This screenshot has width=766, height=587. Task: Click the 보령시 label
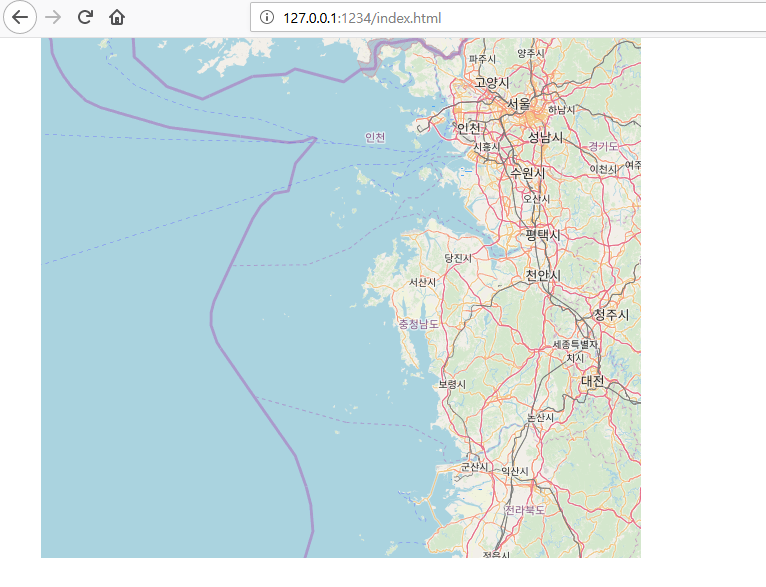coord(452,384)
